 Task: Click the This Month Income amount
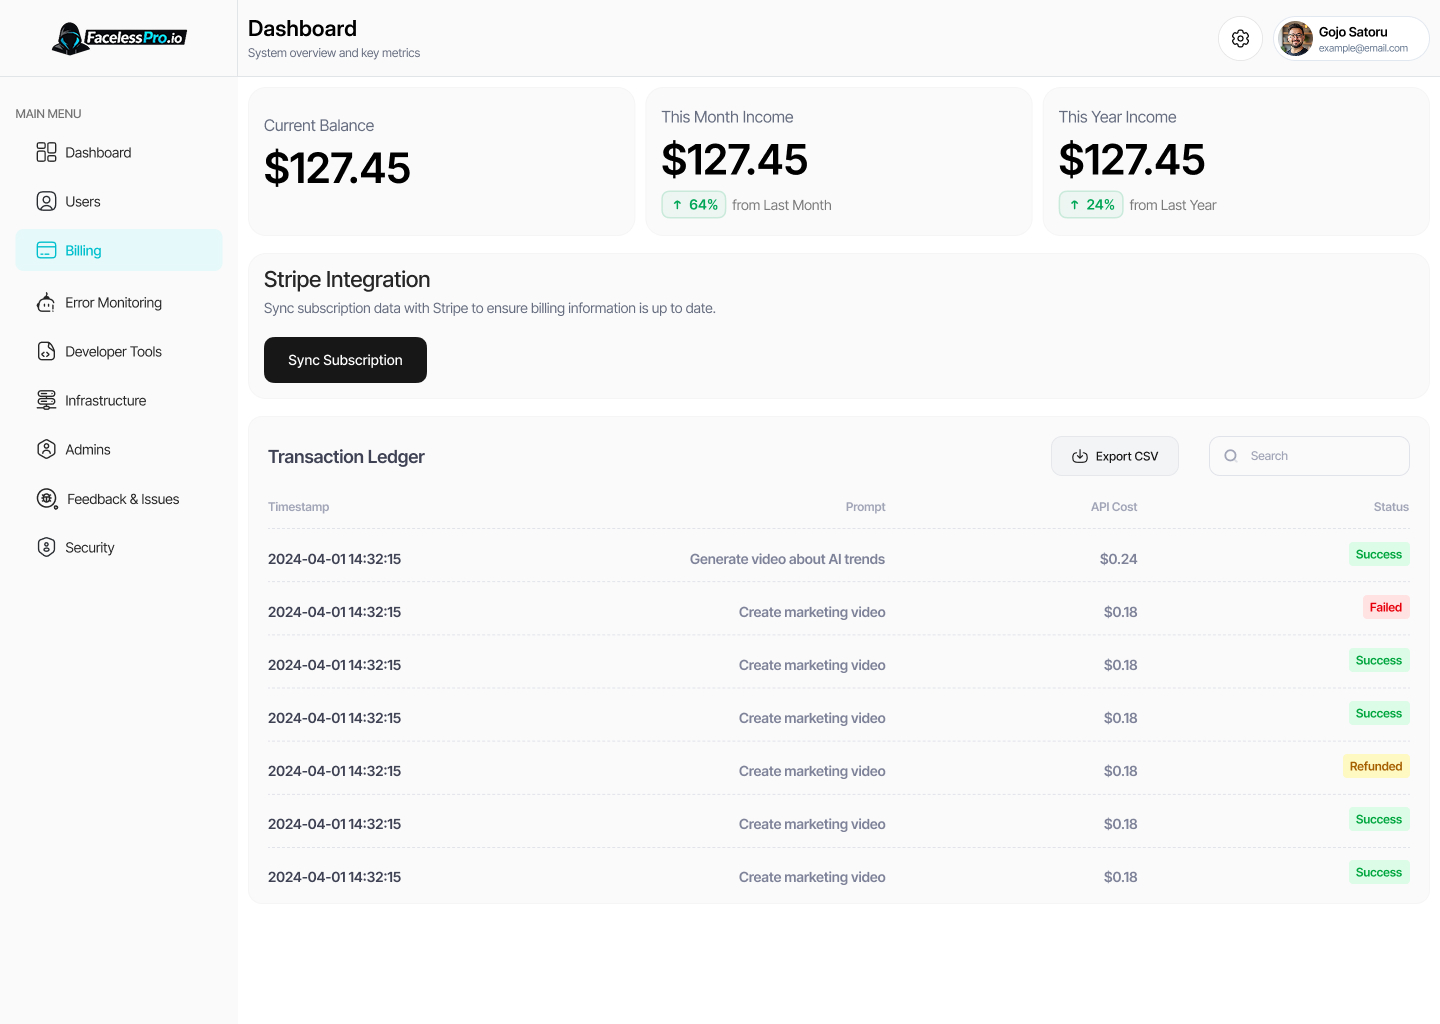point(734,160)
